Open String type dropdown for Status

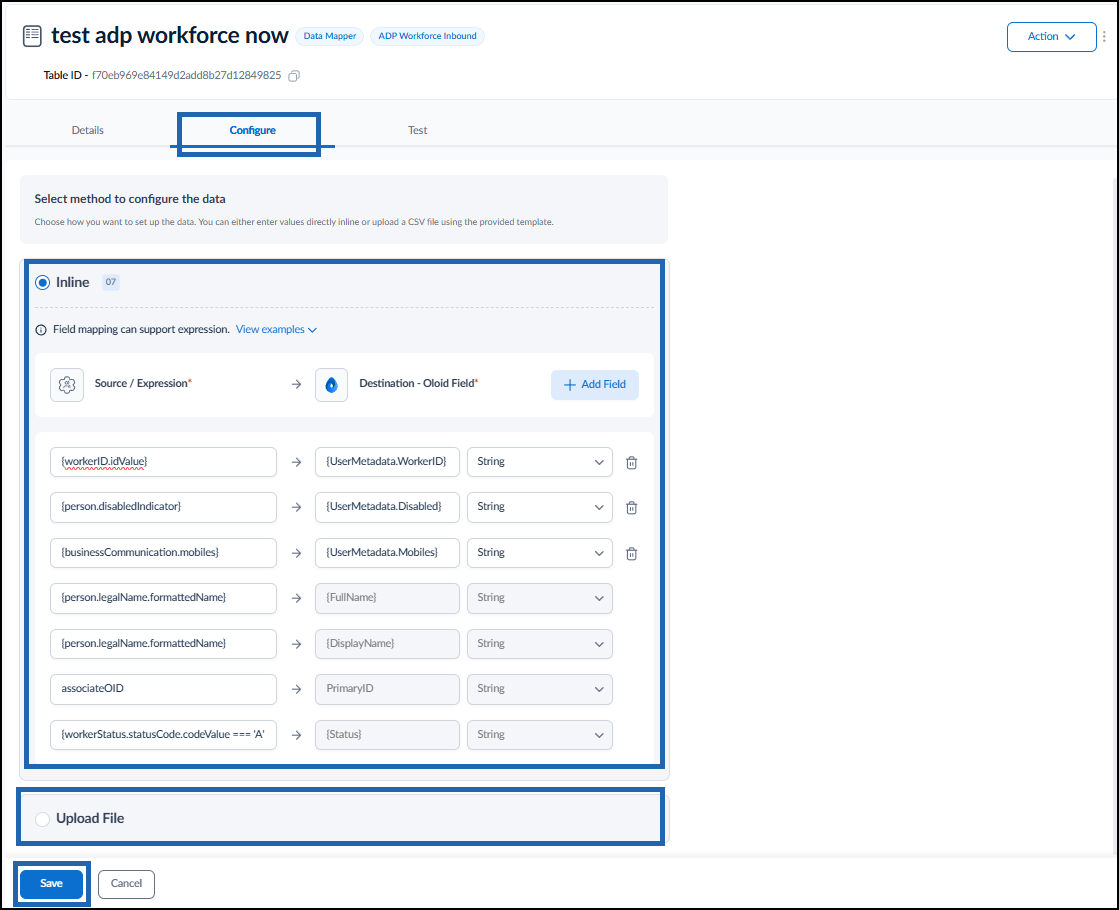[540, 734]
